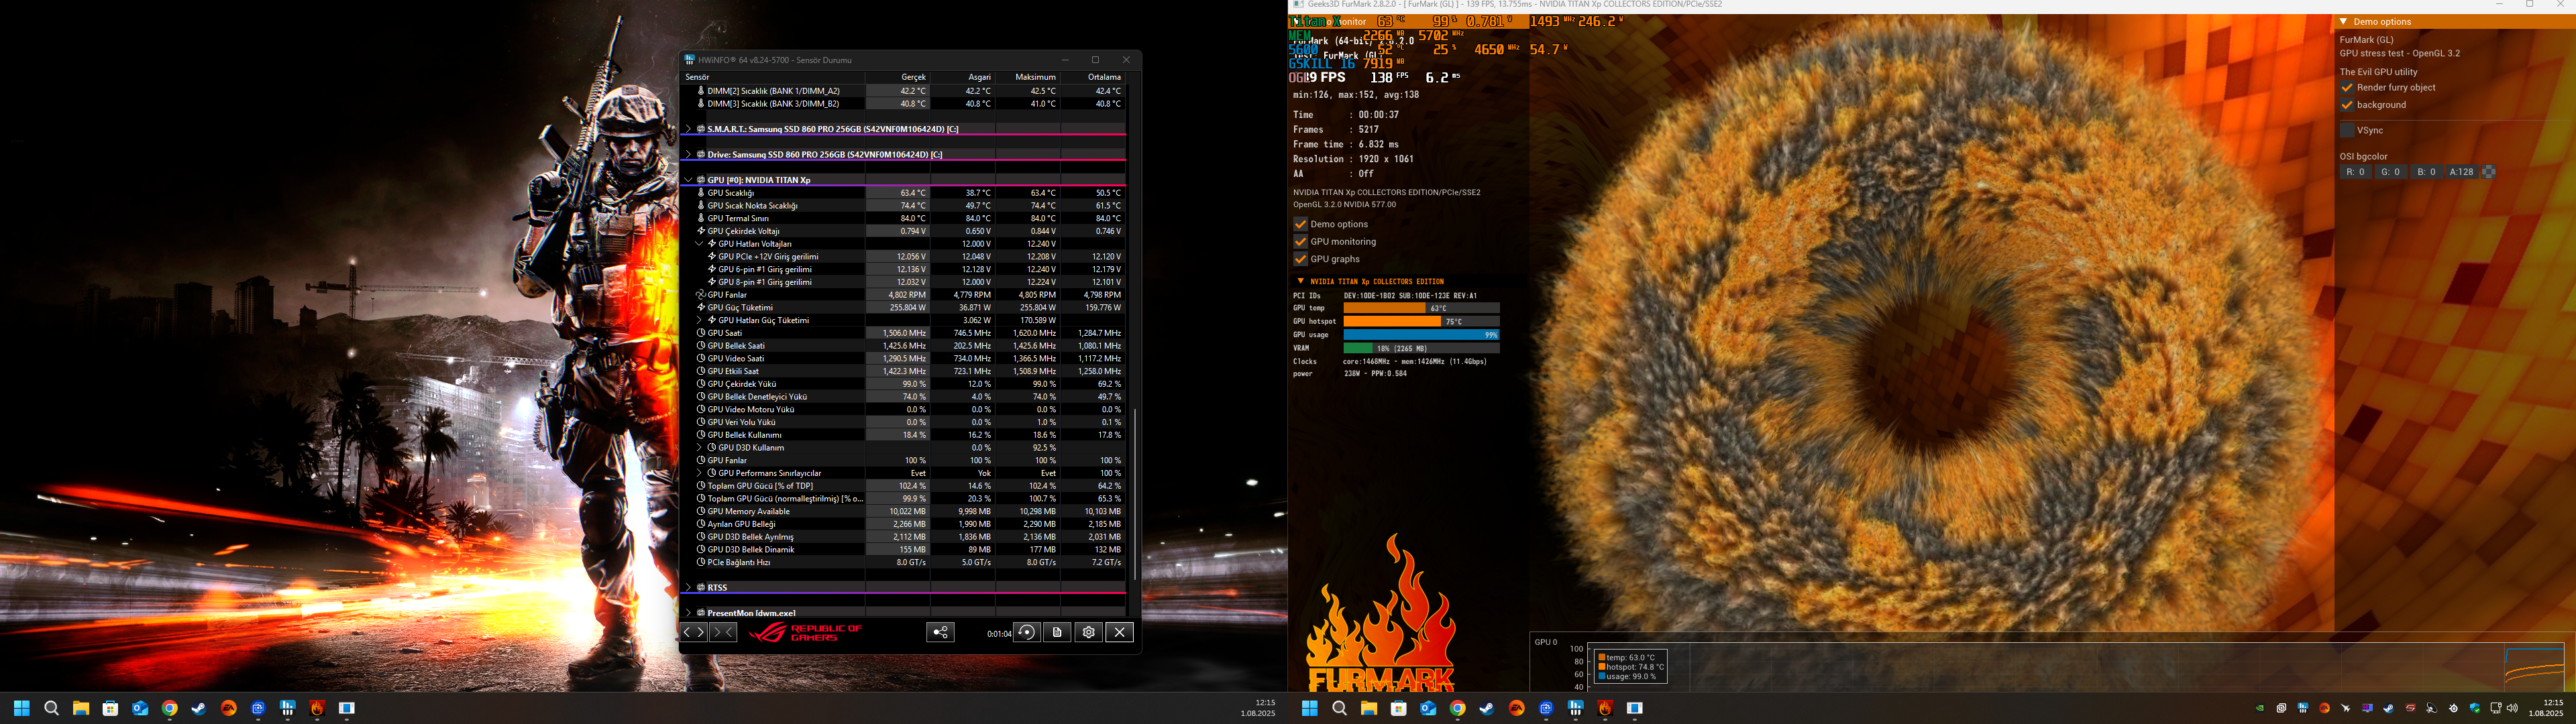Select PCIe Bağlantı Hızı row
Viewport: 2576px width, 724px height.
(904, 562)
